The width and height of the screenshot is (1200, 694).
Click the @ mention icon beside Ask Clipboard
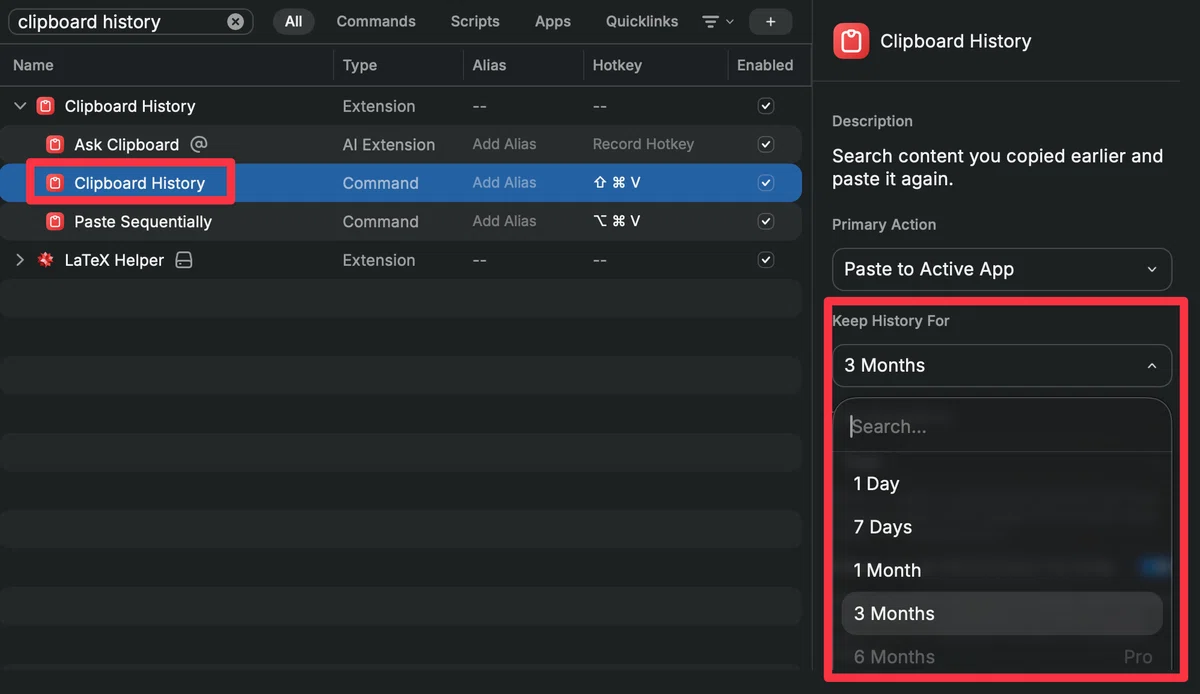click(199, 144)
